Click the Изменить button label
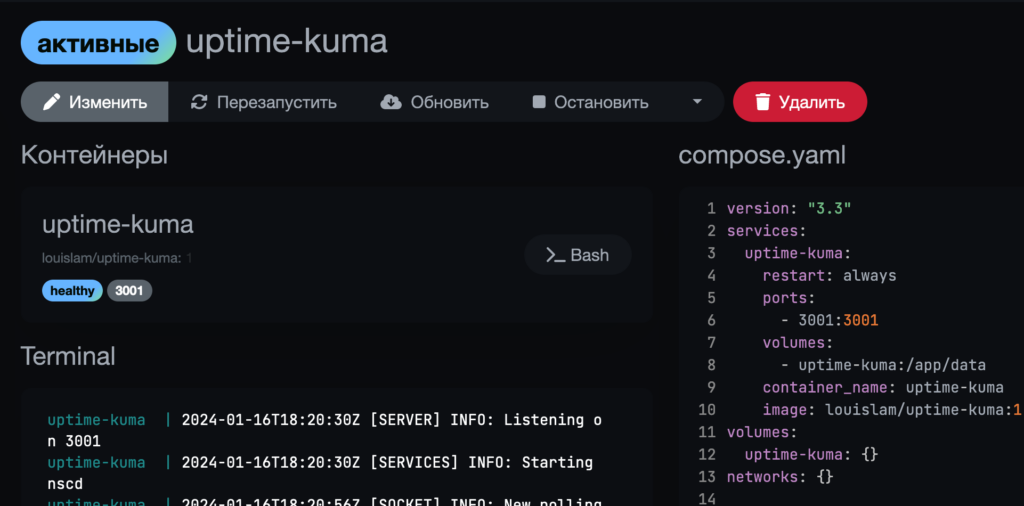 click(x=108, y=103)
